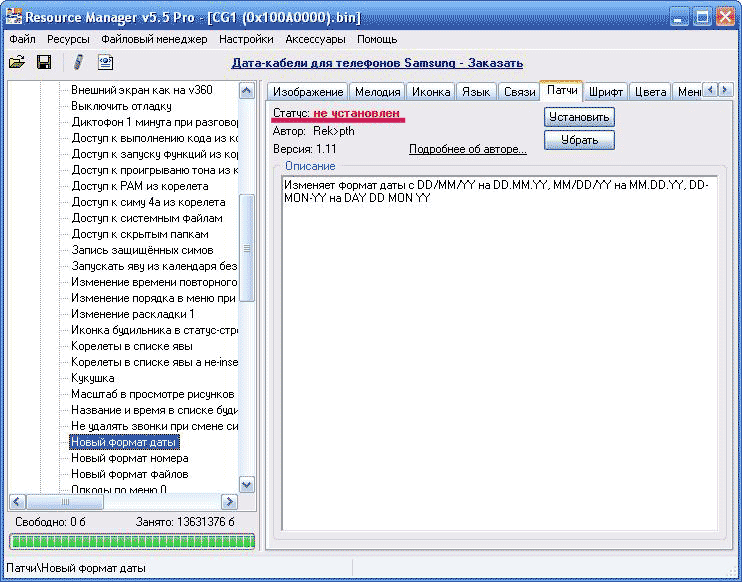Select Доступ к проигрываню тона patch
This screenshot has width=742, height=582.
pyautogui.click(x=154, y=170)
